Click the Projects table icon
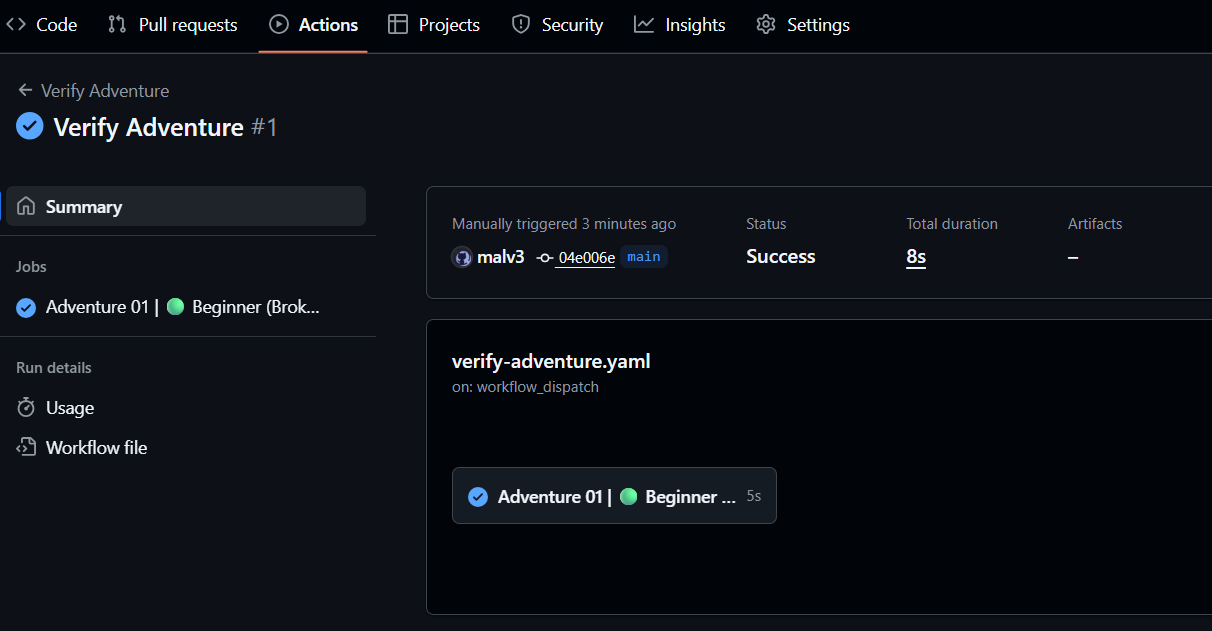 click(x=398, y=25)
